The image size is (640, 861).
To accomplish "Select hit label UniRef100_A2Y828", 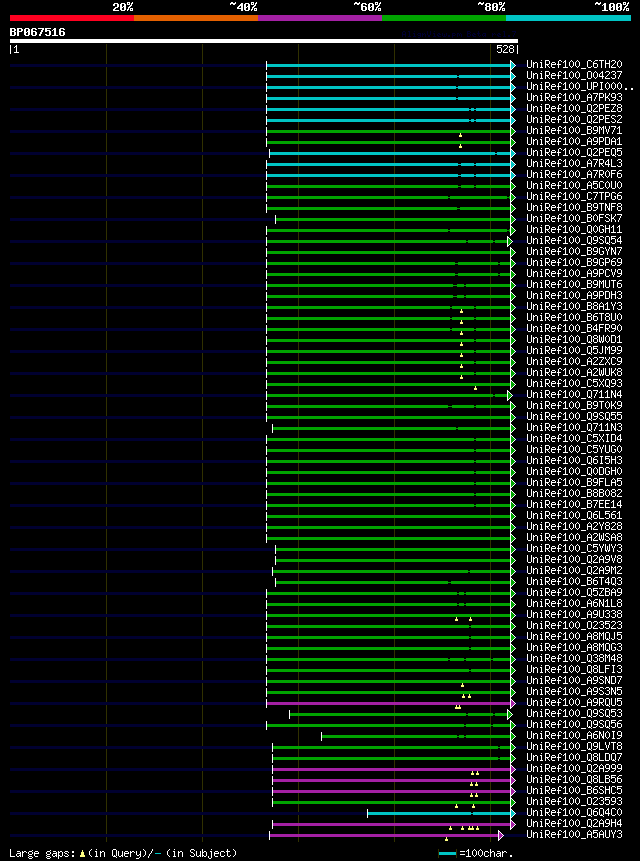I will [x=574, y=526].
